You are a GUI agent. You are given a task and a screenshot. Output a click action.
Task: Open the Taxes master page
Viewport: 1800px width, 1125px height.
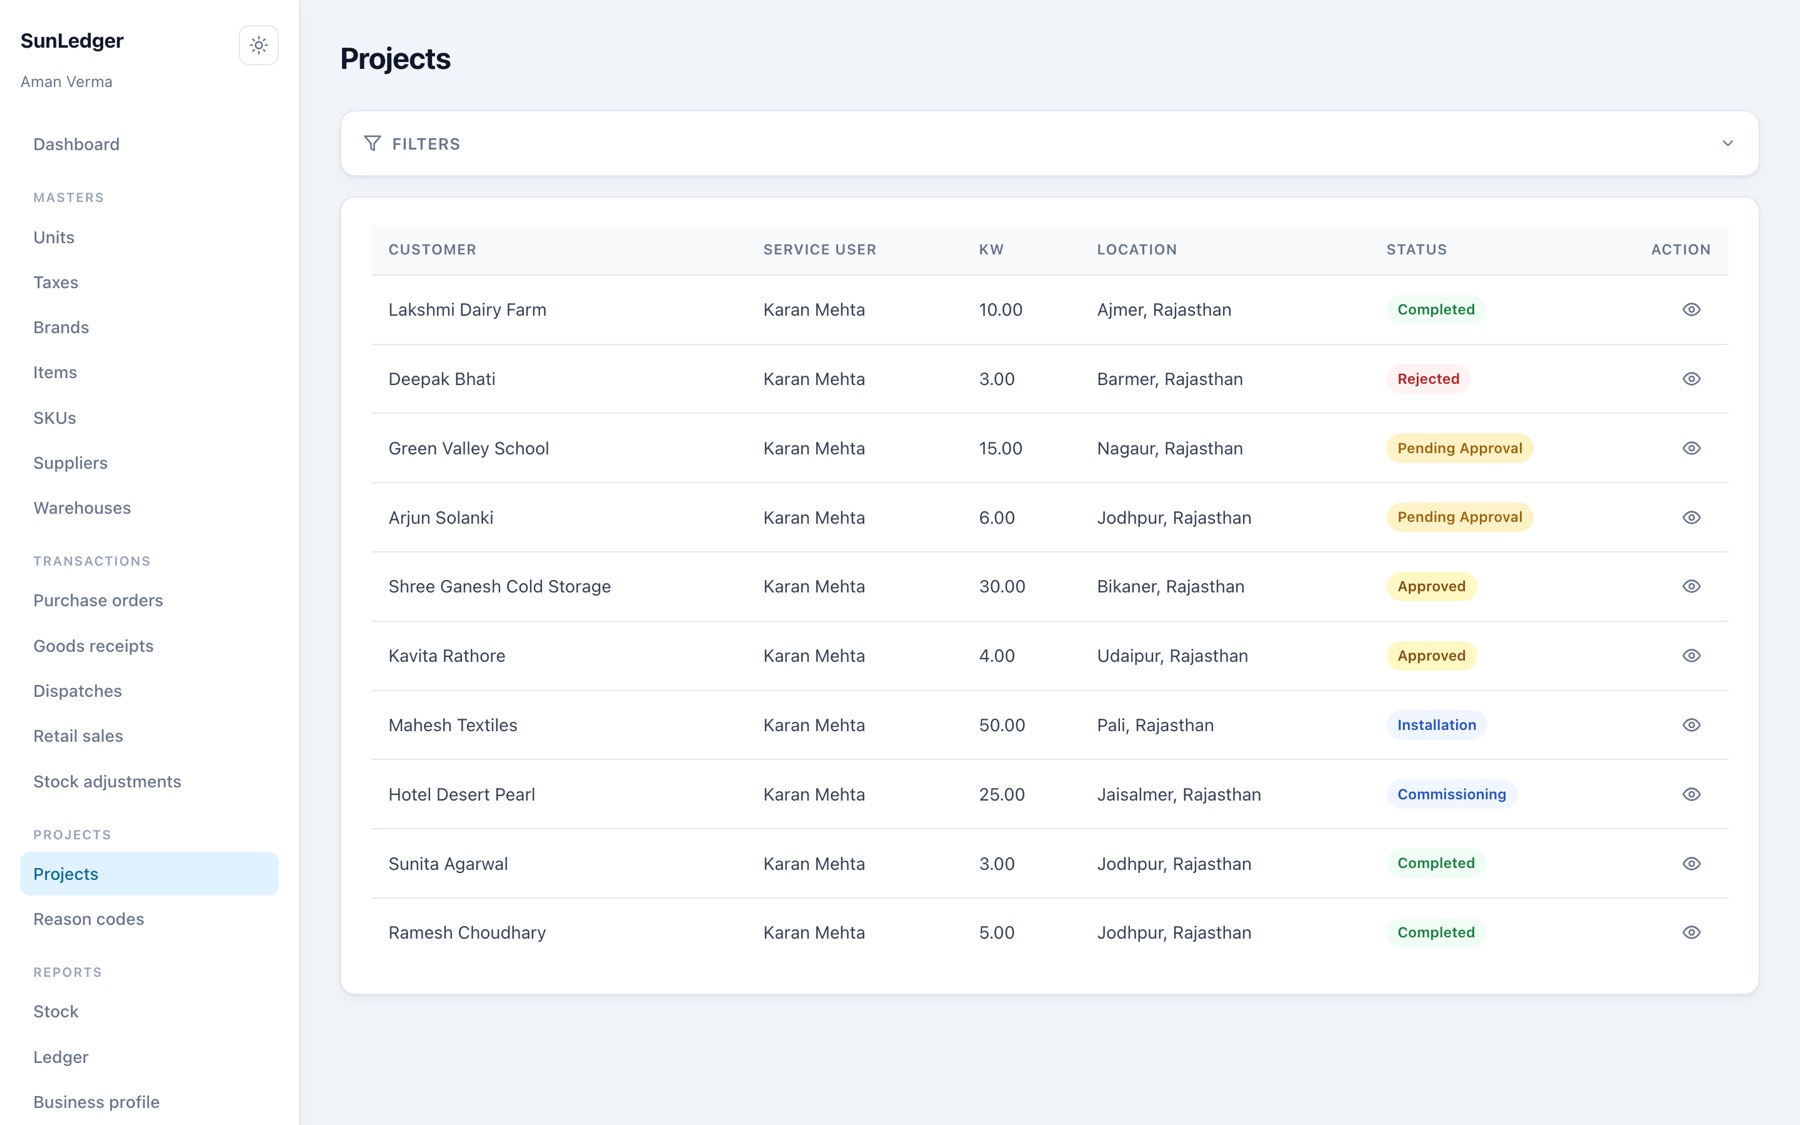[149, 282]
